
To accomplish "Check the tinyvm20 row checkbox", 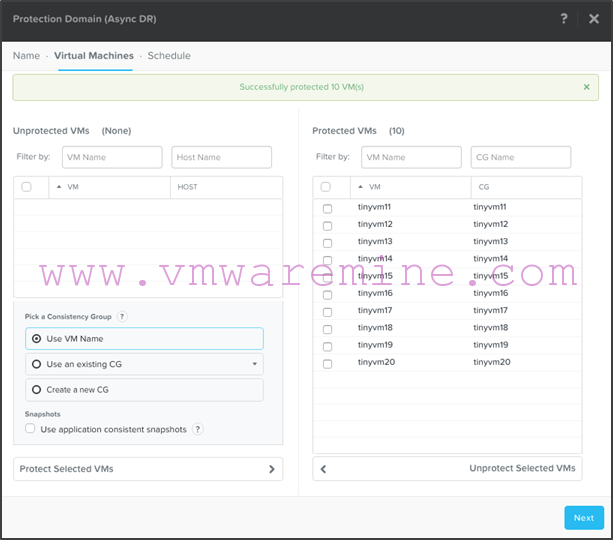I will coord(328,364).
